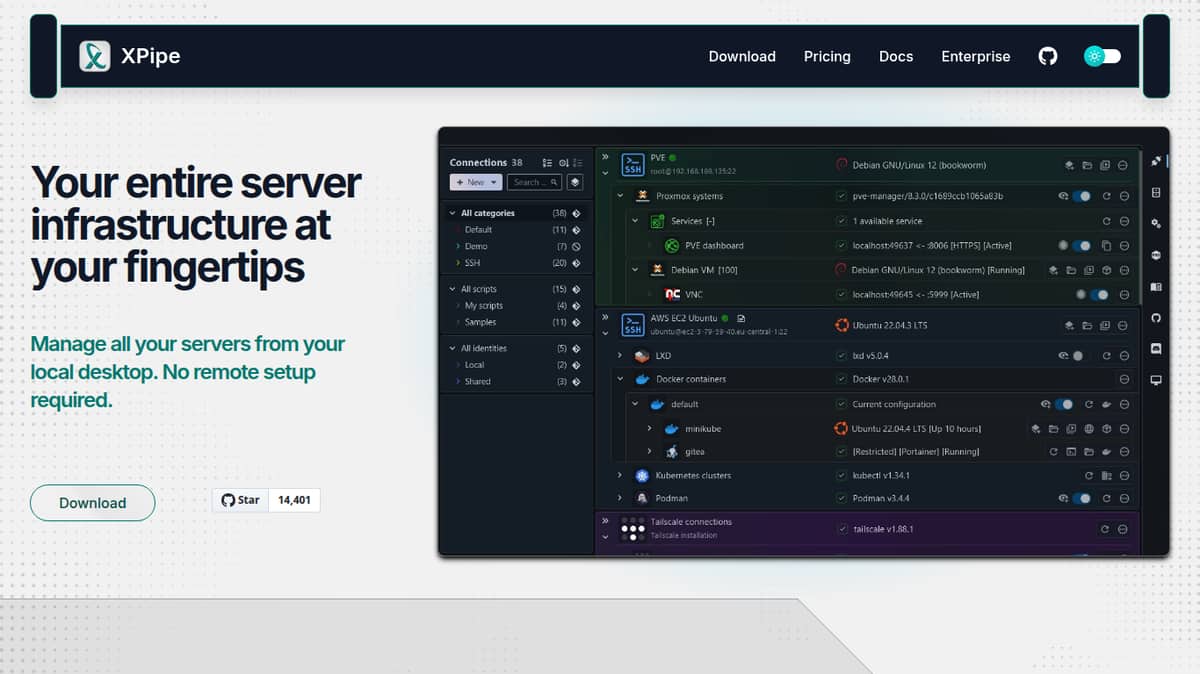
Task: Expand the Demo category
Action: click(458, 246)
